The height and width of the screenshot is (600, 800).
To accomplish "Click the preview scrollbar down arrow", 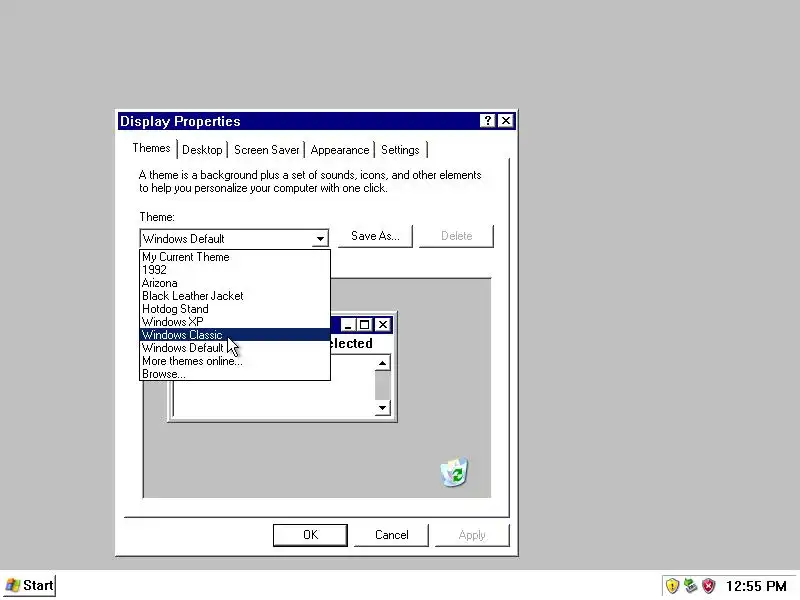I will click(382, 408).
